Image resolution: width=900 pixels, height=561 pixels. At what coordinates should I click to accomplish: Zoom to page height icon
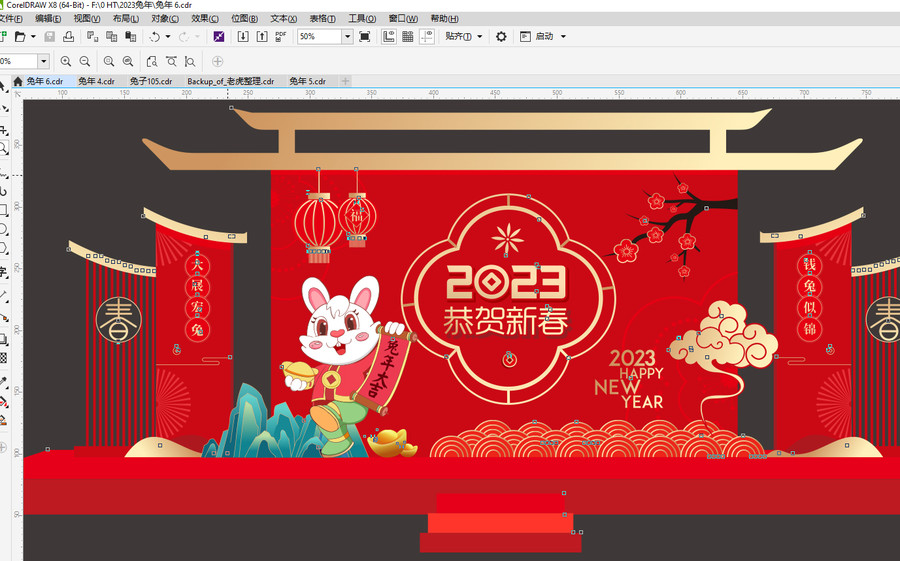coord(190,61)
